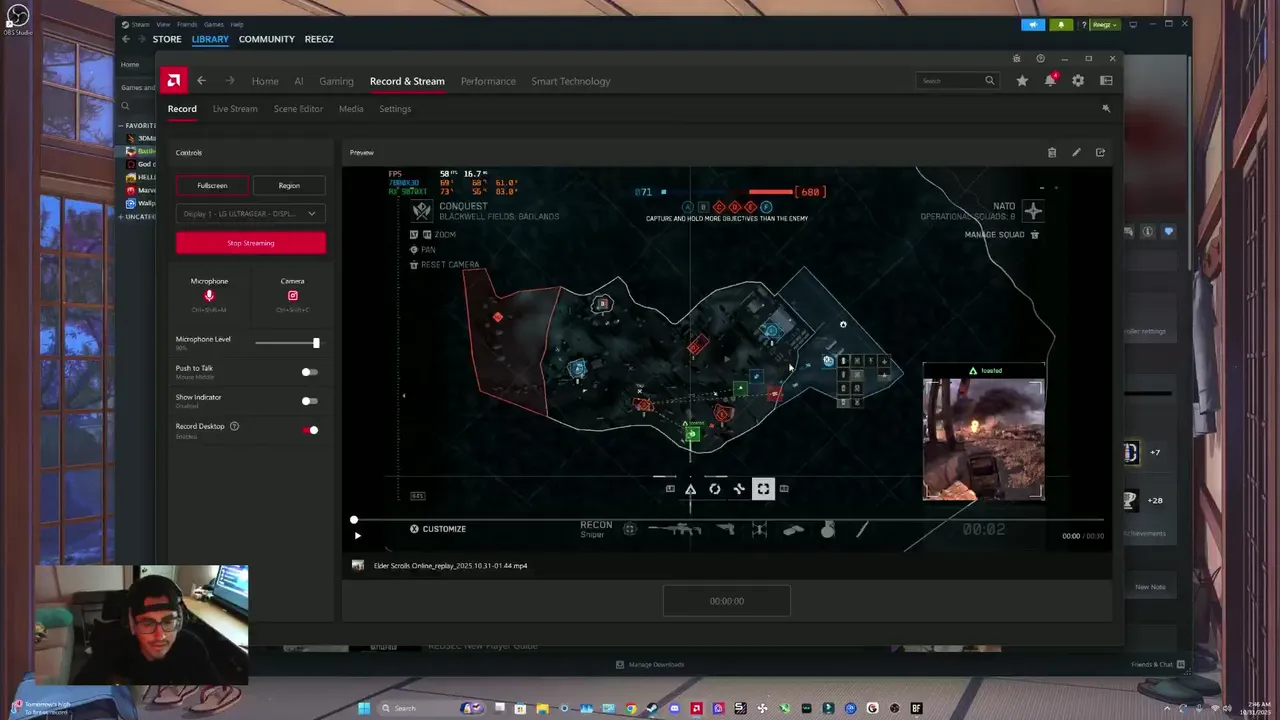
Task: Click the Windows Start button
Action: click(x=364, y=708)
